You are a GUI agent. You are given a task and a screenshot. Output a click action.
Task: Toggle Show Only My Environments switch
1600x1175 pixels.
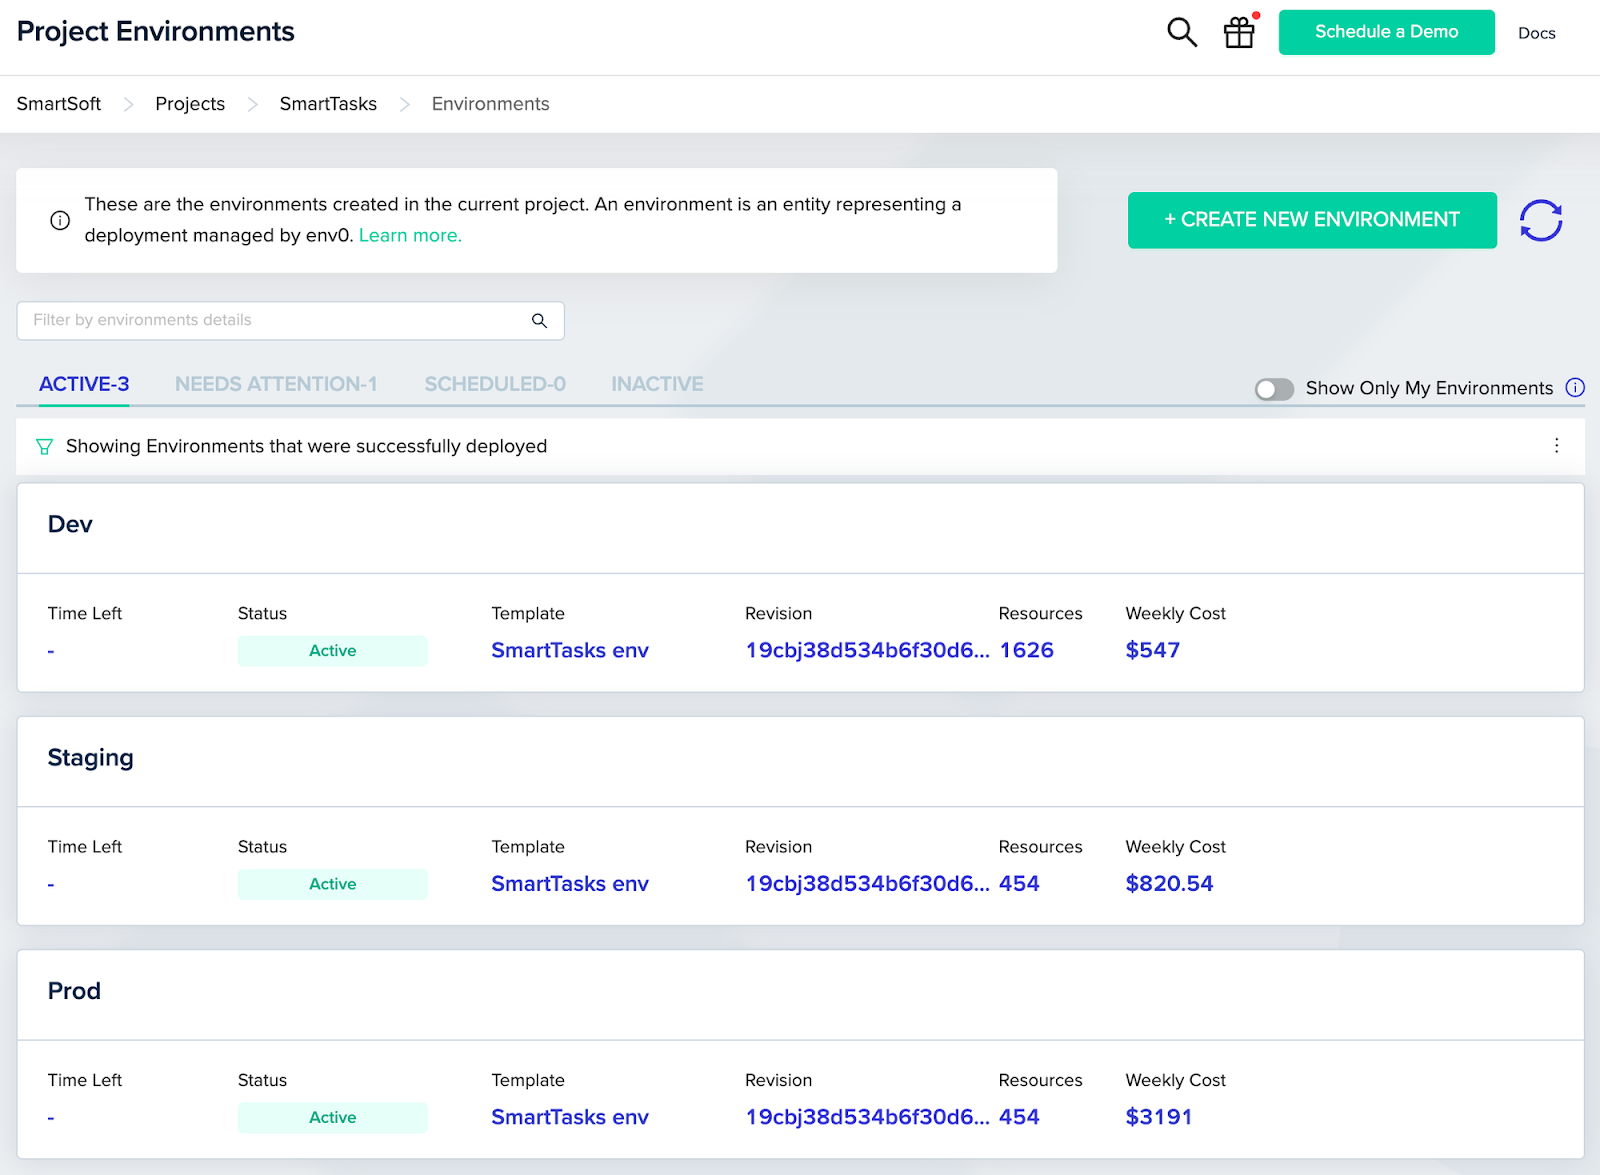tap(1274, 389)
